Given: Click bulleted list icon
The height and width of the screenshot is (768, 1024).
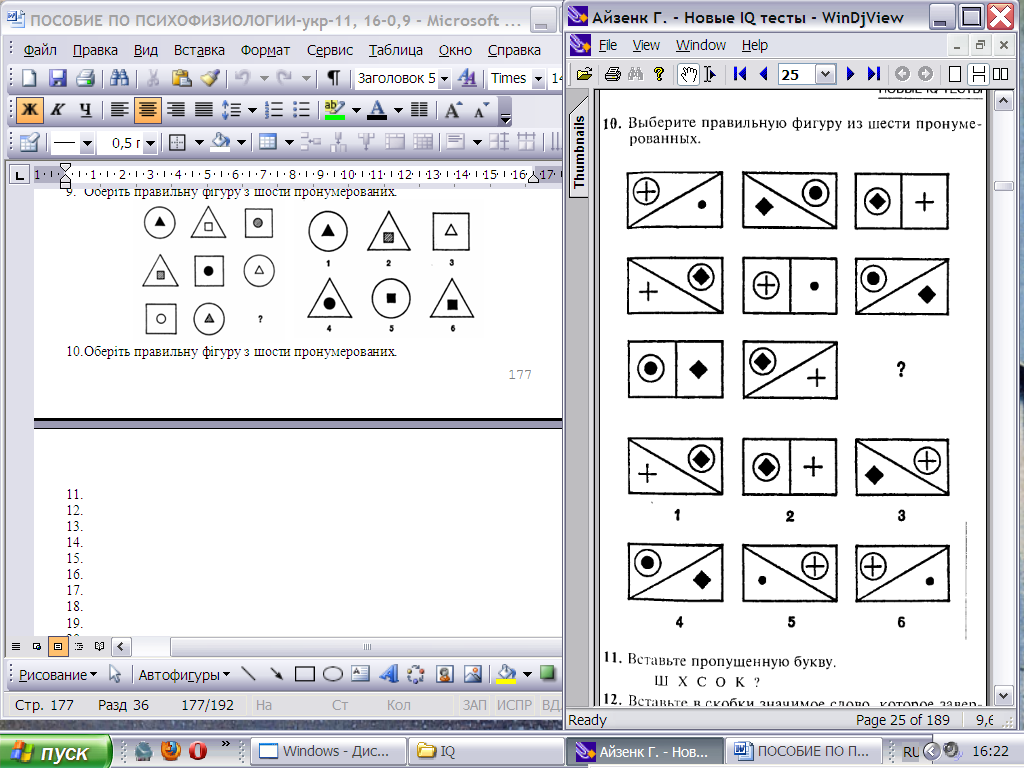Looking at the screenshot, I should pyautogui.click(x=301, y=110).
